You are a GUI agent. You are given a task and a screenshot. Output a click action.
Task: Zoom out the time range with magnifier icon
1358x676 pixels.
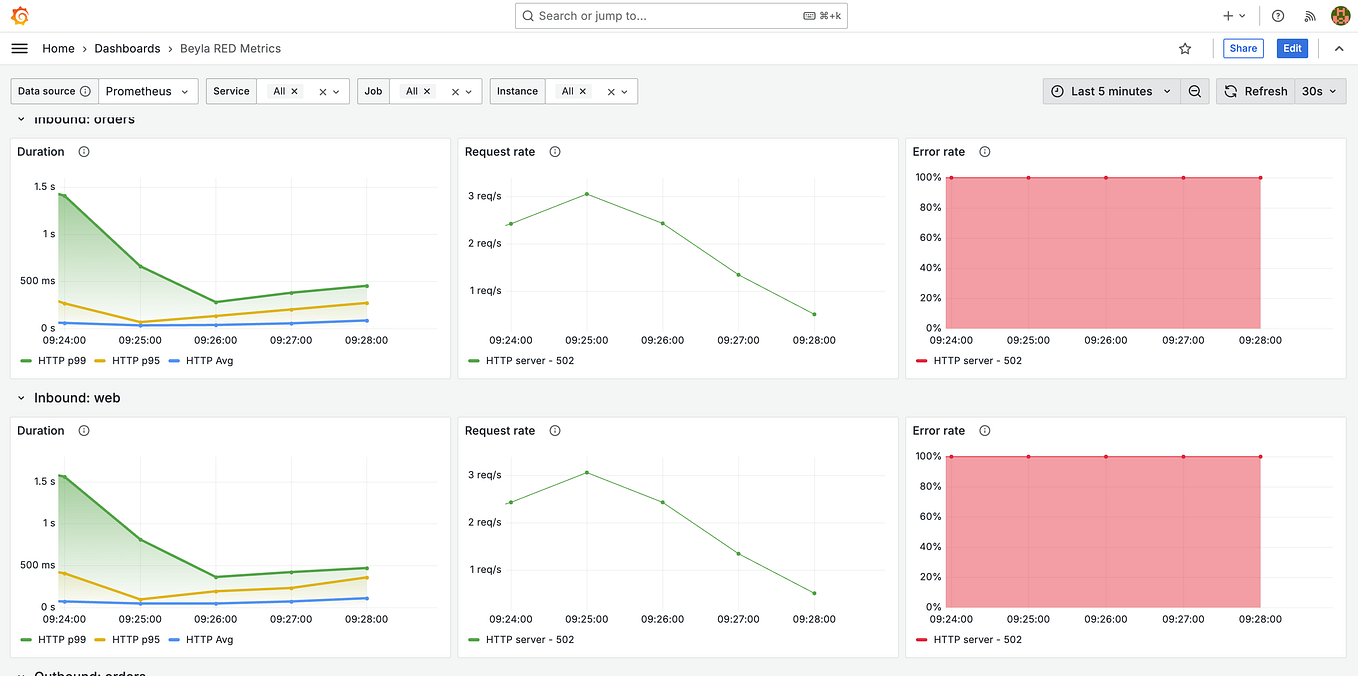coord(1195,91)
